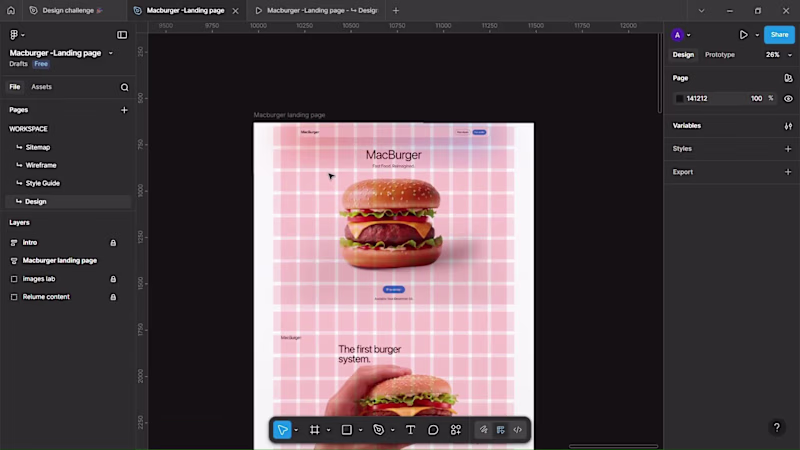The width and height of the screenshot is (800, 450).
Task: Select the Text tool
Action: [410, 430]
